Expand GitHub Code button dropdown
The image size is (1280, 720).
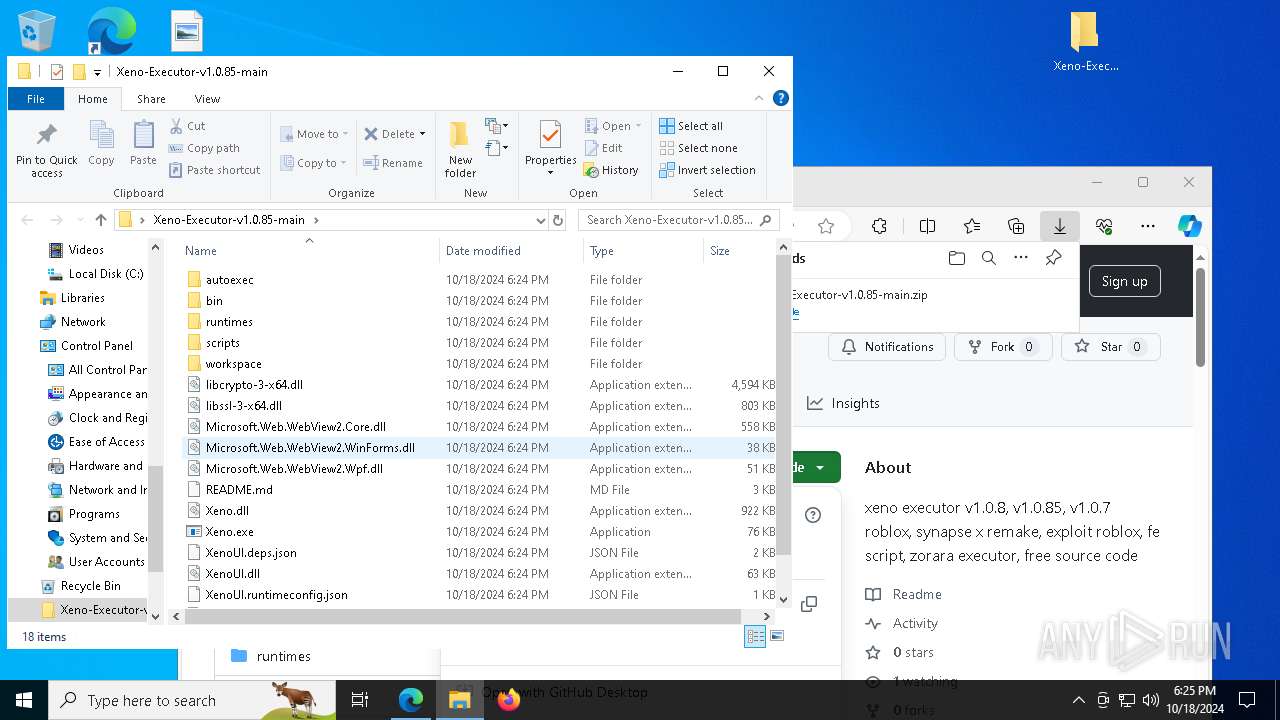tap(820, 467)
